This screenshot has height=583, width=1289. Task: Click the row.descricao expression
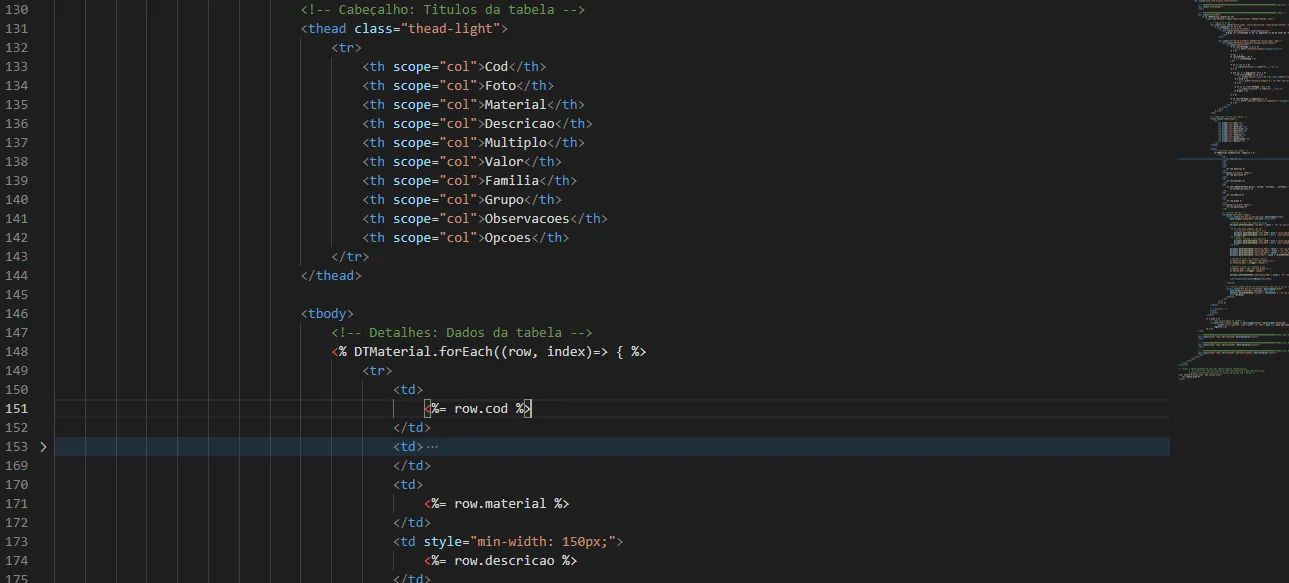[503, 561]
